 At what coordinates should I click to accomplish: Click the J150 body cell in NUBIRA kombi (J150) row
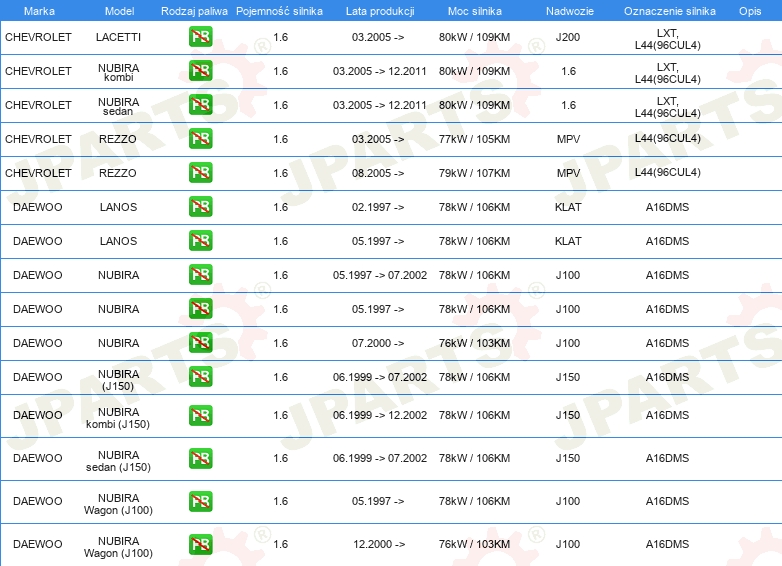coord(568,415)
